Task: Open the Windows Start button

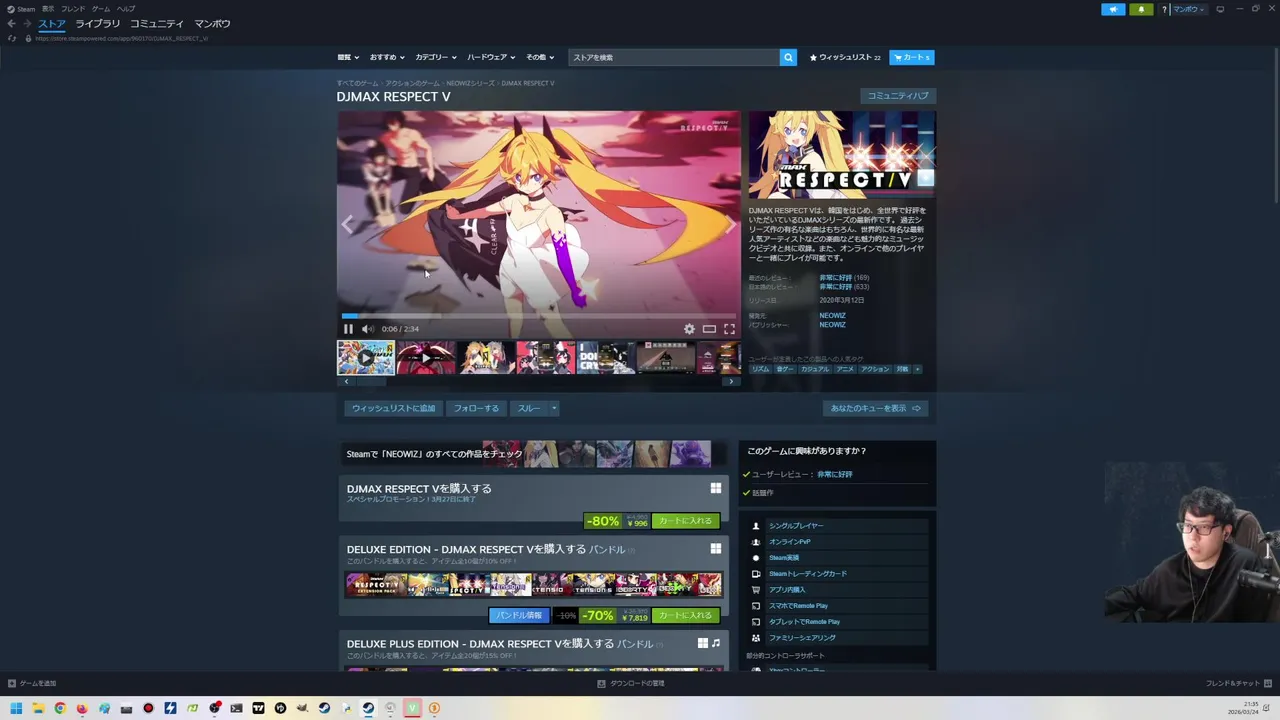Action: pyautogui.click(x=16, y=708)
